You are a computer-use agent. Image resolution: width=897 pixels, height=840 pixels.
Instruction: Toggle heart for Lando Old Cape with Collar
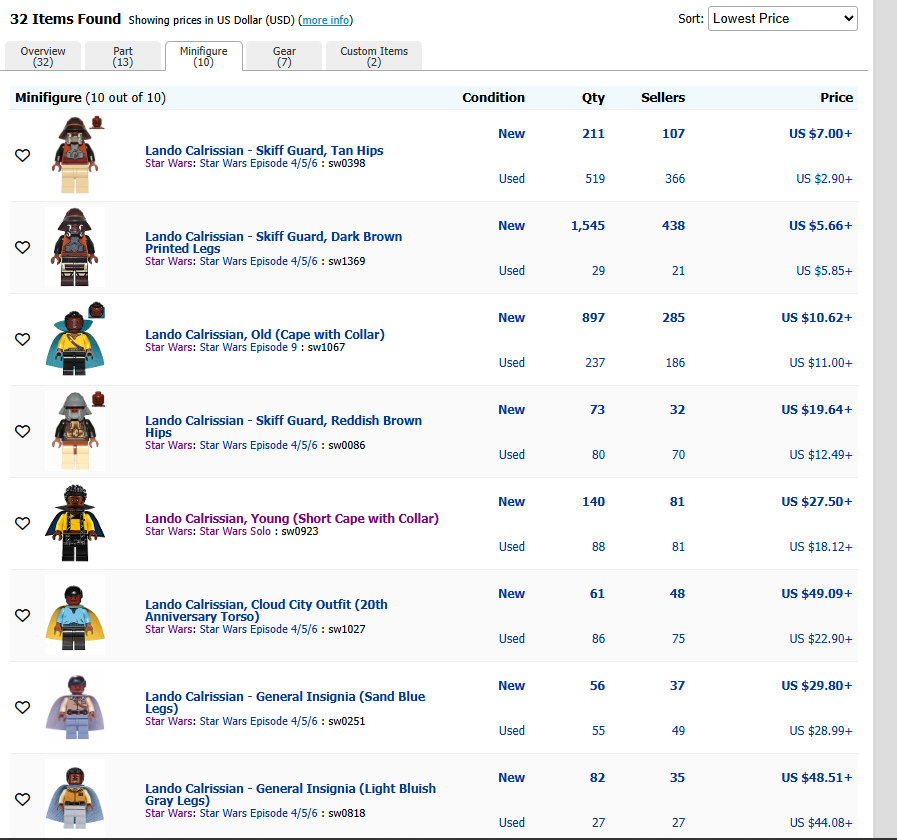22,339
